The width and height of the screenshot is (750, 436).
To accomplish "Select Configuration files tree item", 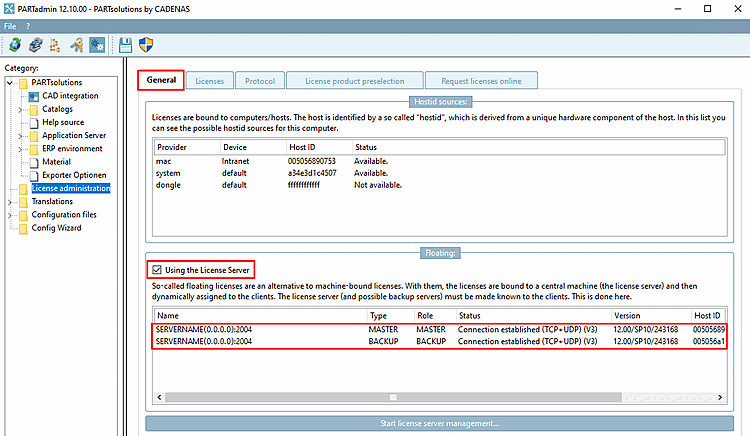I will click(64, 215).
